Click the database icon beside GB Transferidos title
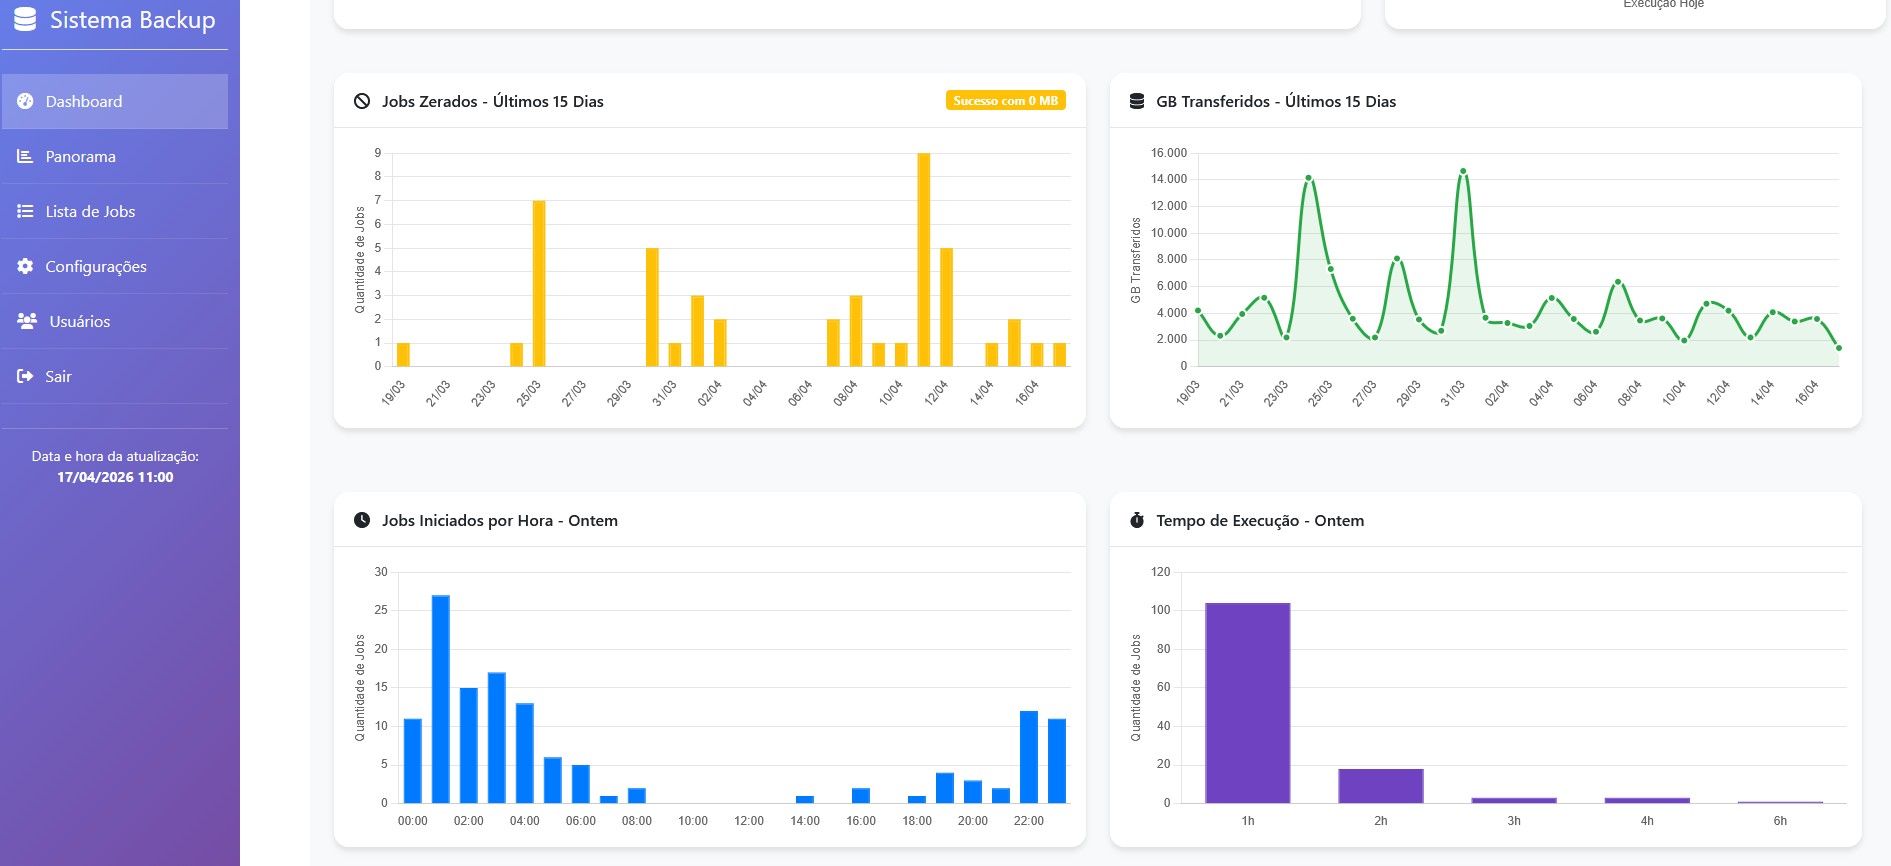 1137,101
